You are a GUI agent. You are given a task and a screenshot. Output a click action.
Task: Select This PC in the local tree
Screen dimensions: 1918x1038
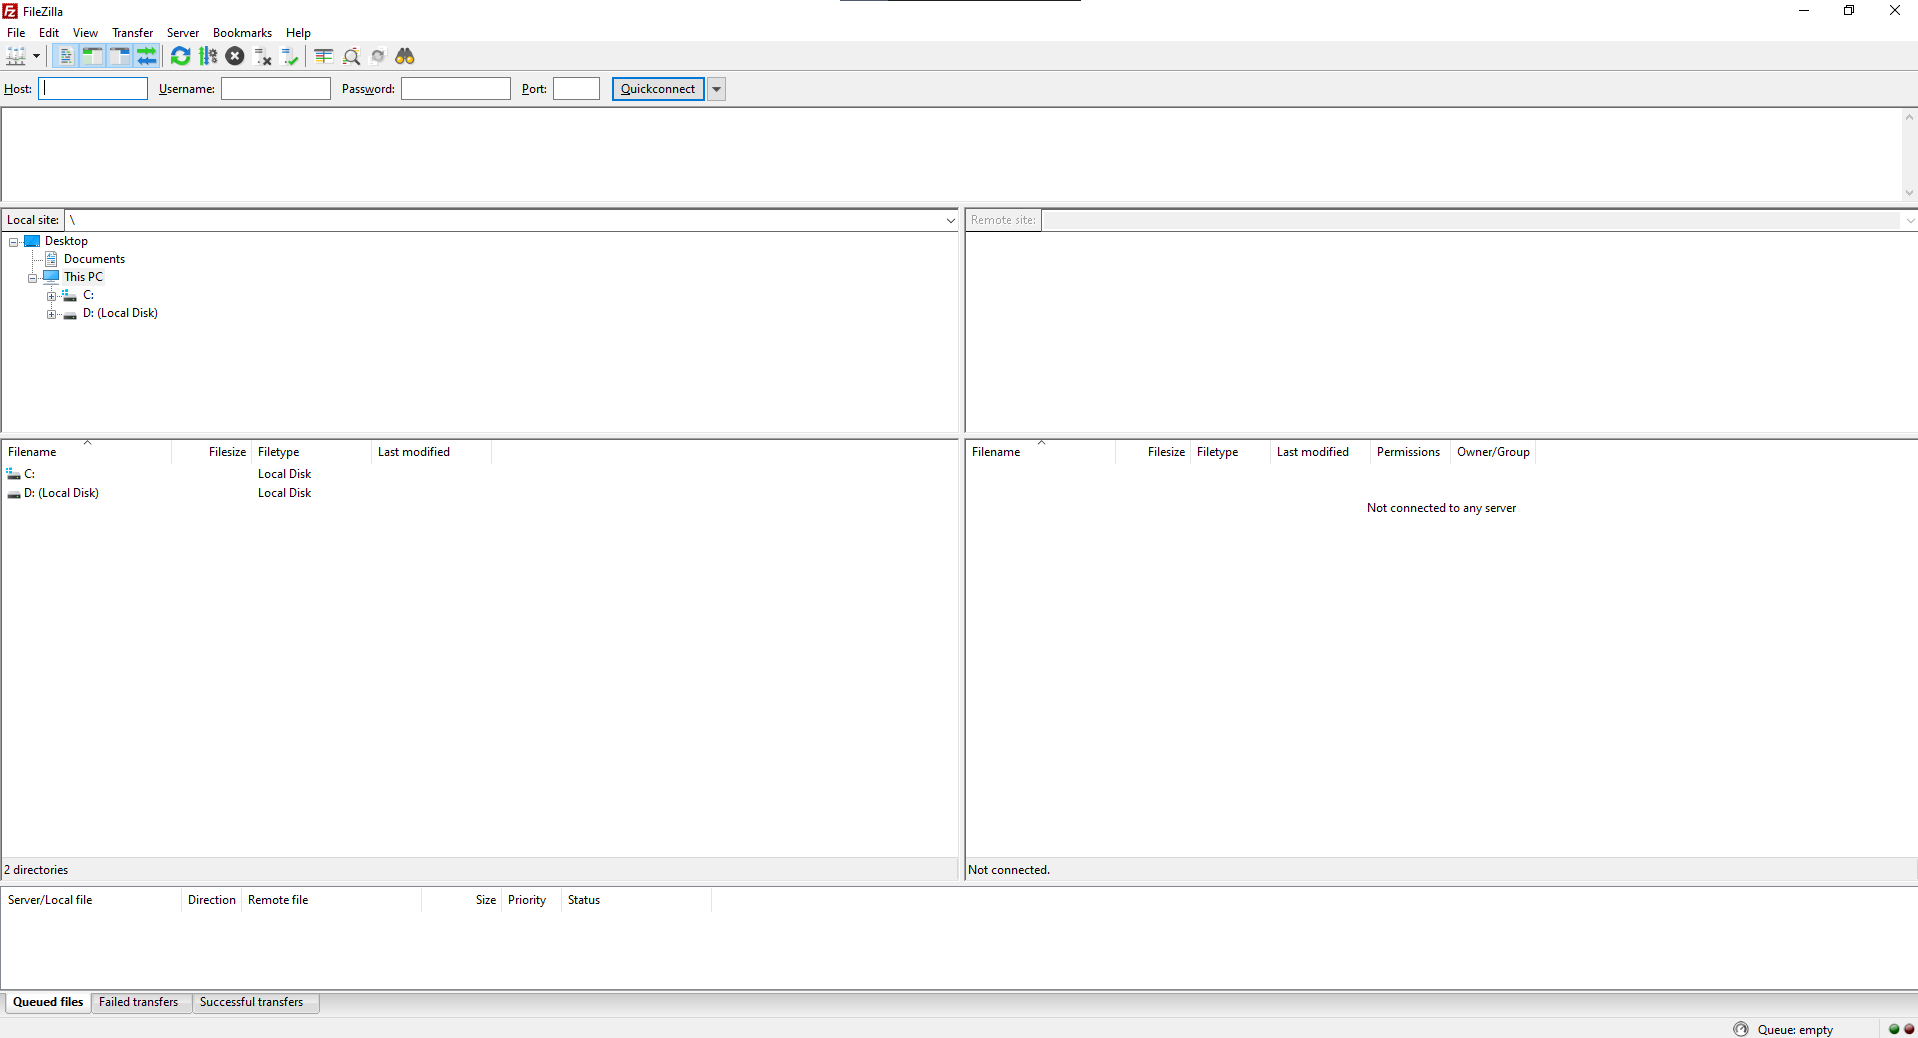83,277
